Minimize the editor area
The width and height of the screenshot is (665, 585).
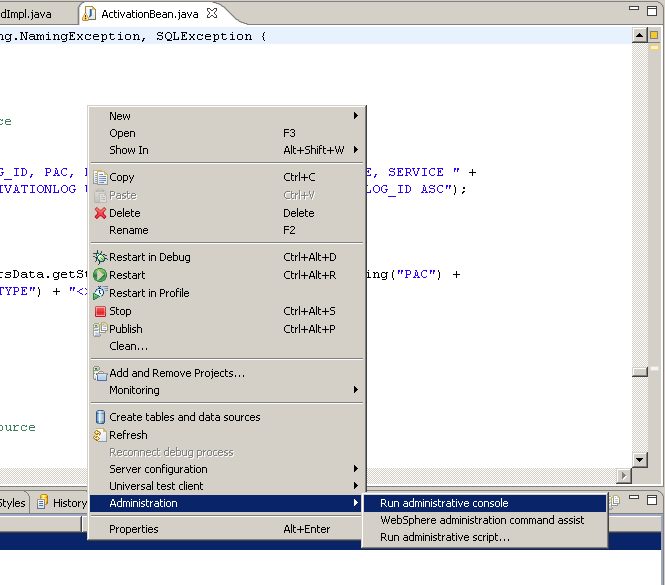[x=634, y=8]
